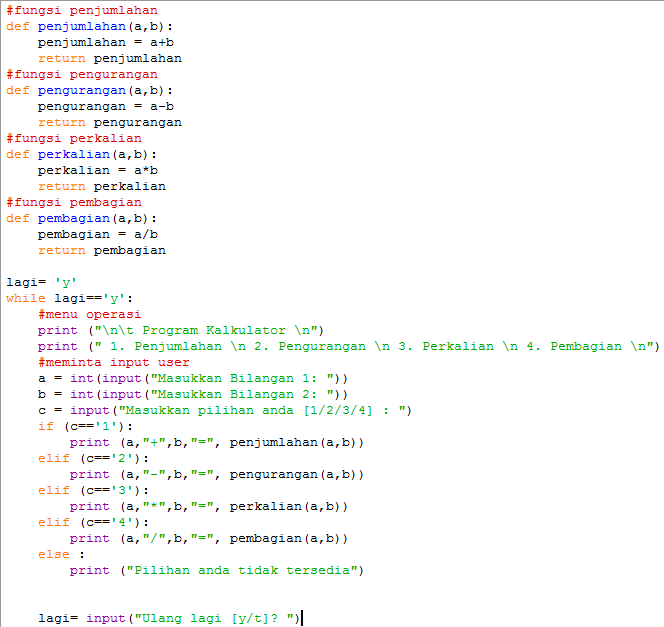Click the comment '#menu operasi'
The height and width of the screenshot is (627, 664).
click(x=89, y=315)
